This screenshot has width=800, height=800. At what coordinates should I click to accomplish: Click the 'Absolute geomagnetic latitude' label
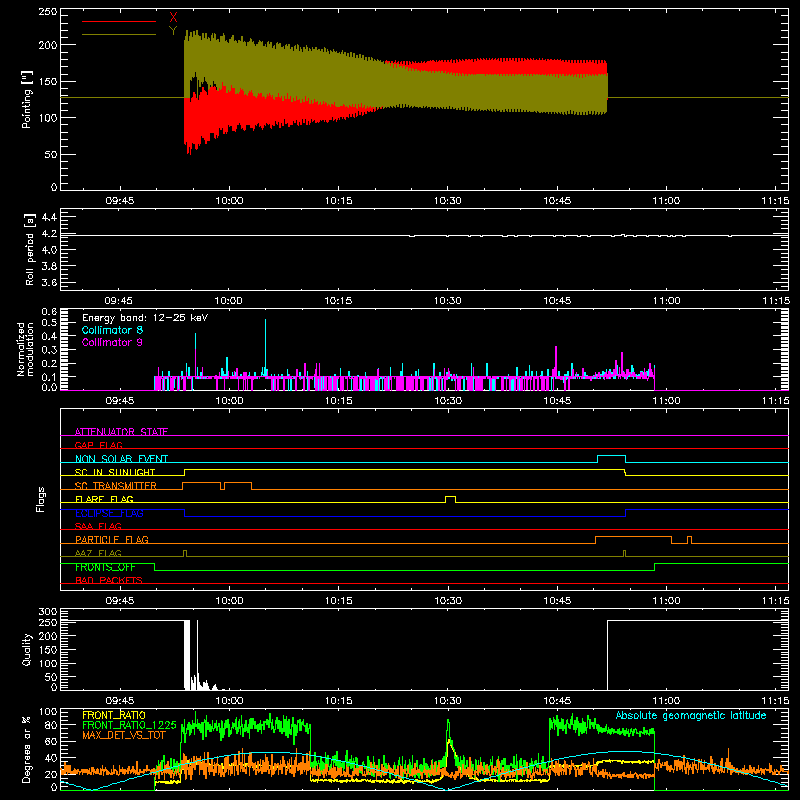point(691,715)
